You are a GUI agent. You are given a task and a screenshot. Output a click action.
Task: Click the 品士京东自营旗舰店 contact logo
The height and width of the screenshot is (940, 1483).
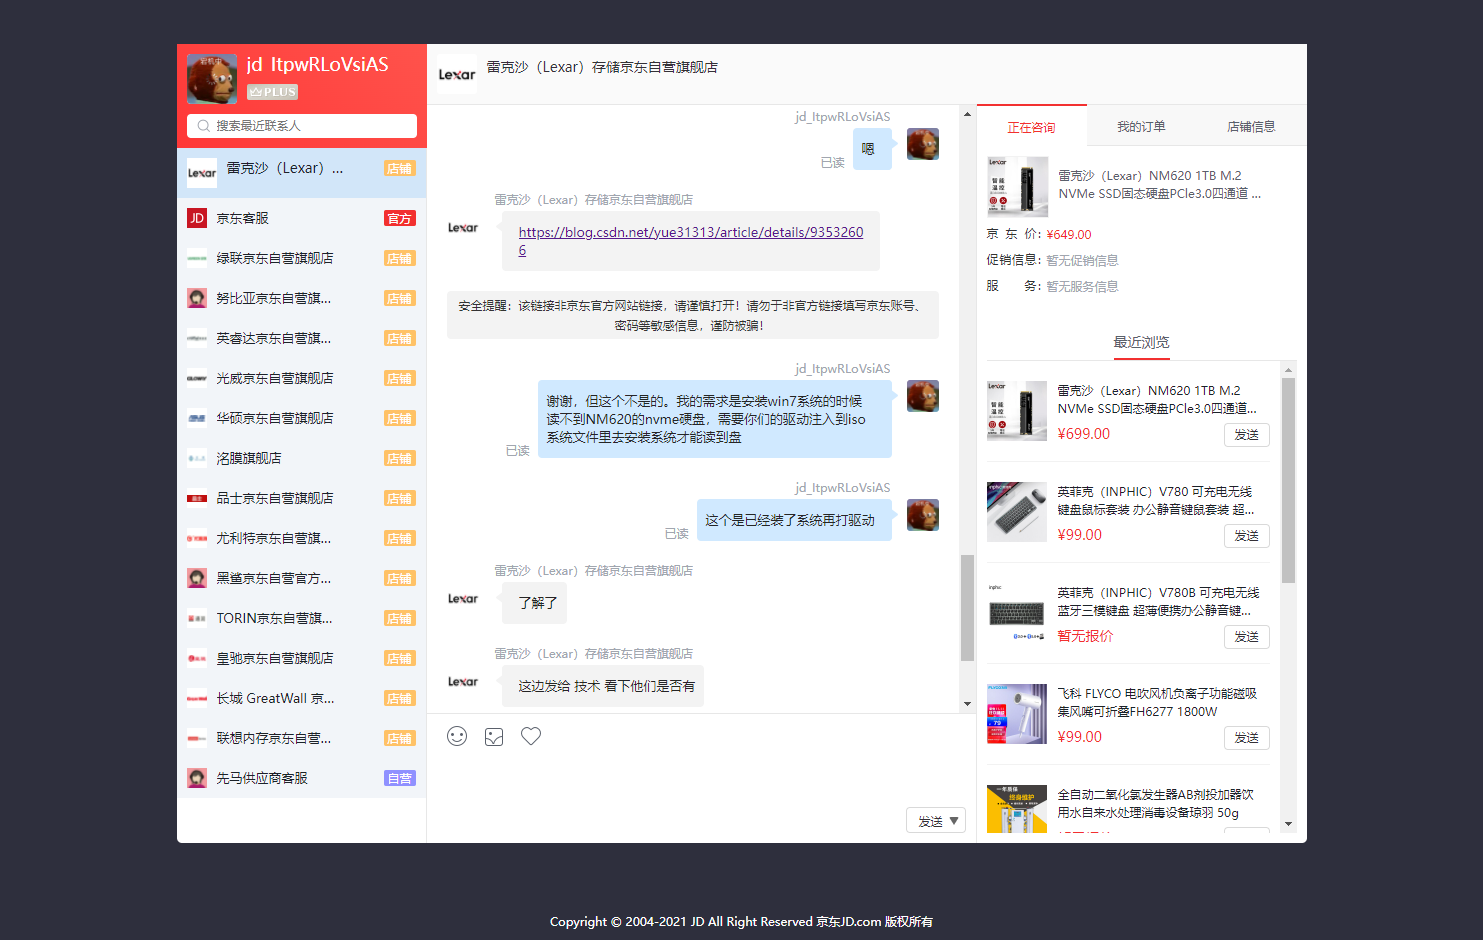(x=197, y=498)
